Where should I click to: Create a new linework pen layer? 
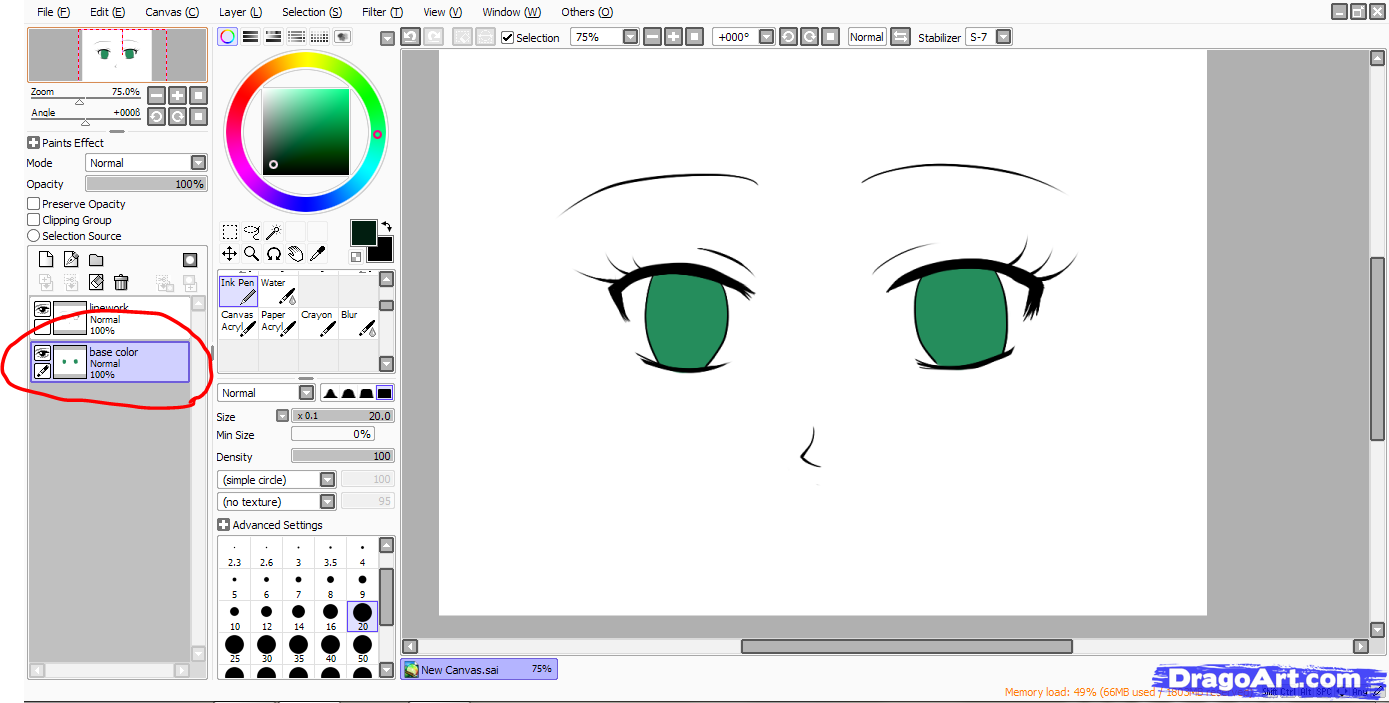(71, 260)
